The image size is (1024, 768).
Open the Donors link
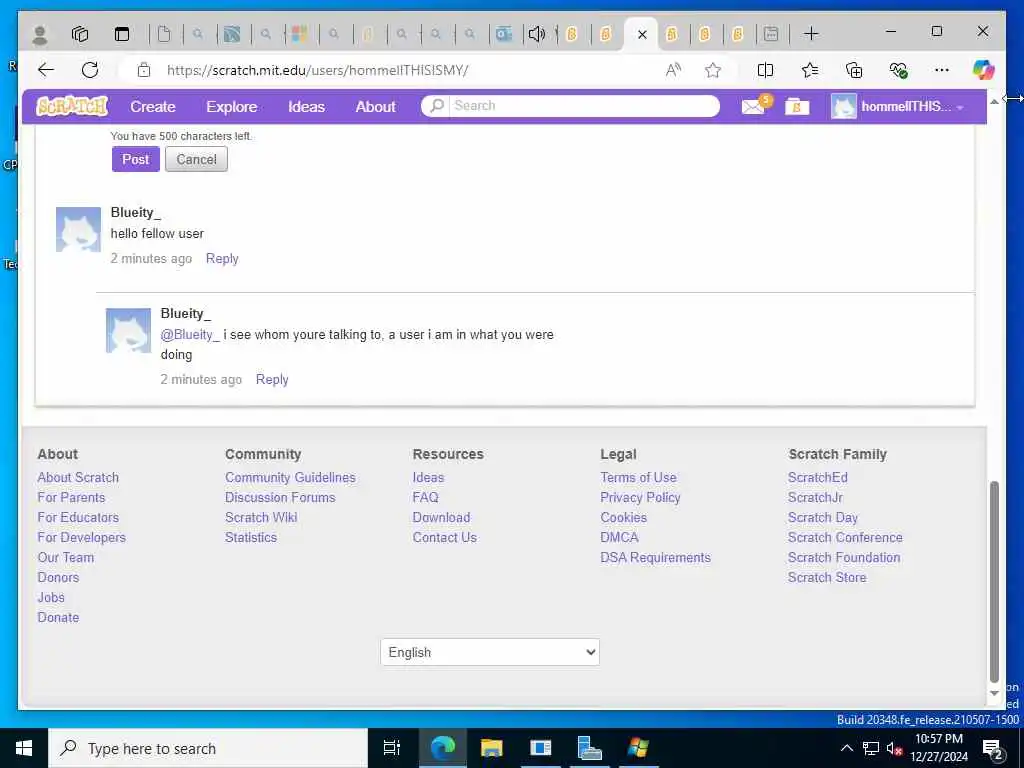tap(58, 577)
